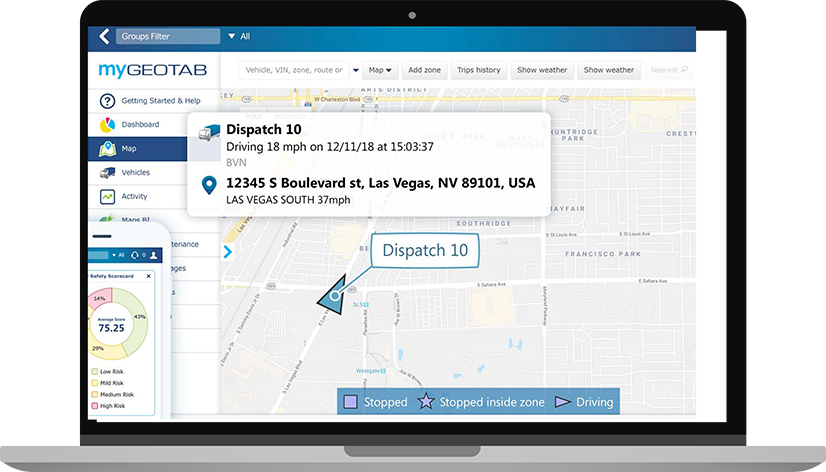Select the Dispatch 10 vehicle arrow marker on map
Screen dimensions: 826x472
coord(333,296)
